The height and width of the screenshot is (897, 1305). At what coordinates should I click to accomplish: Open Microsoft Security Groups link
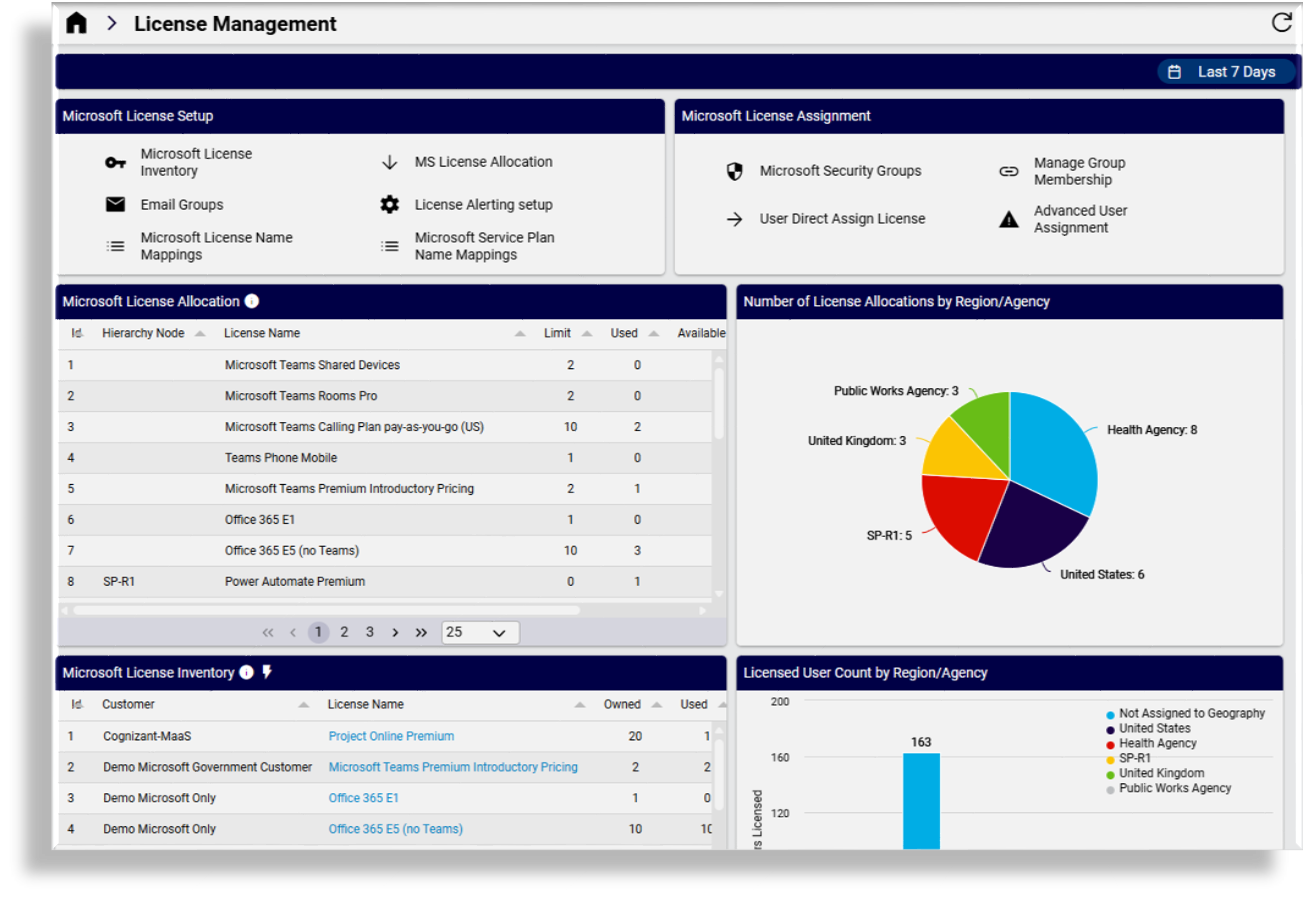pos(841,171)
